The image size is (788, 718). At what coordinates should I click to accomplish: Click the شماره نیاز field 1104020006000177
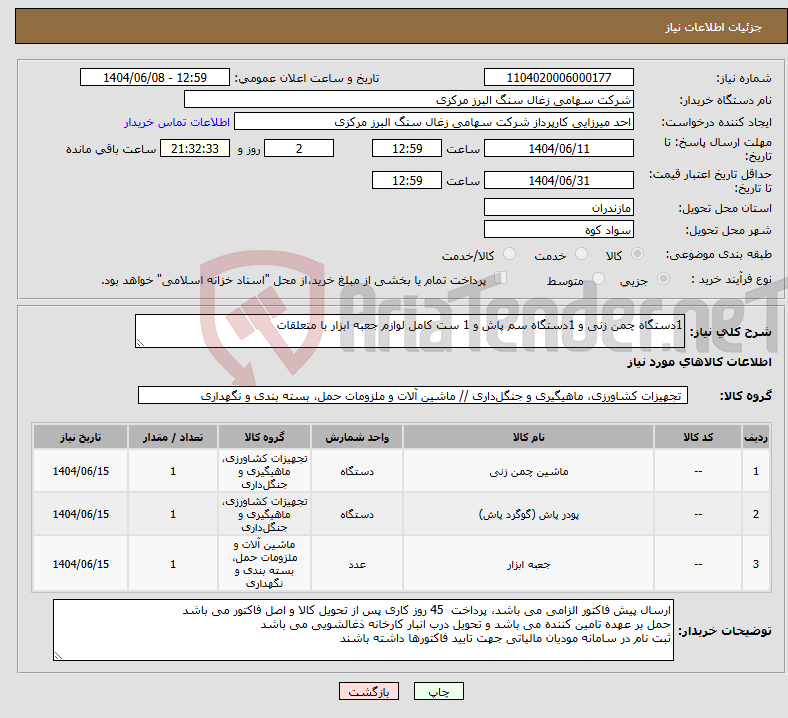(558, 77)
